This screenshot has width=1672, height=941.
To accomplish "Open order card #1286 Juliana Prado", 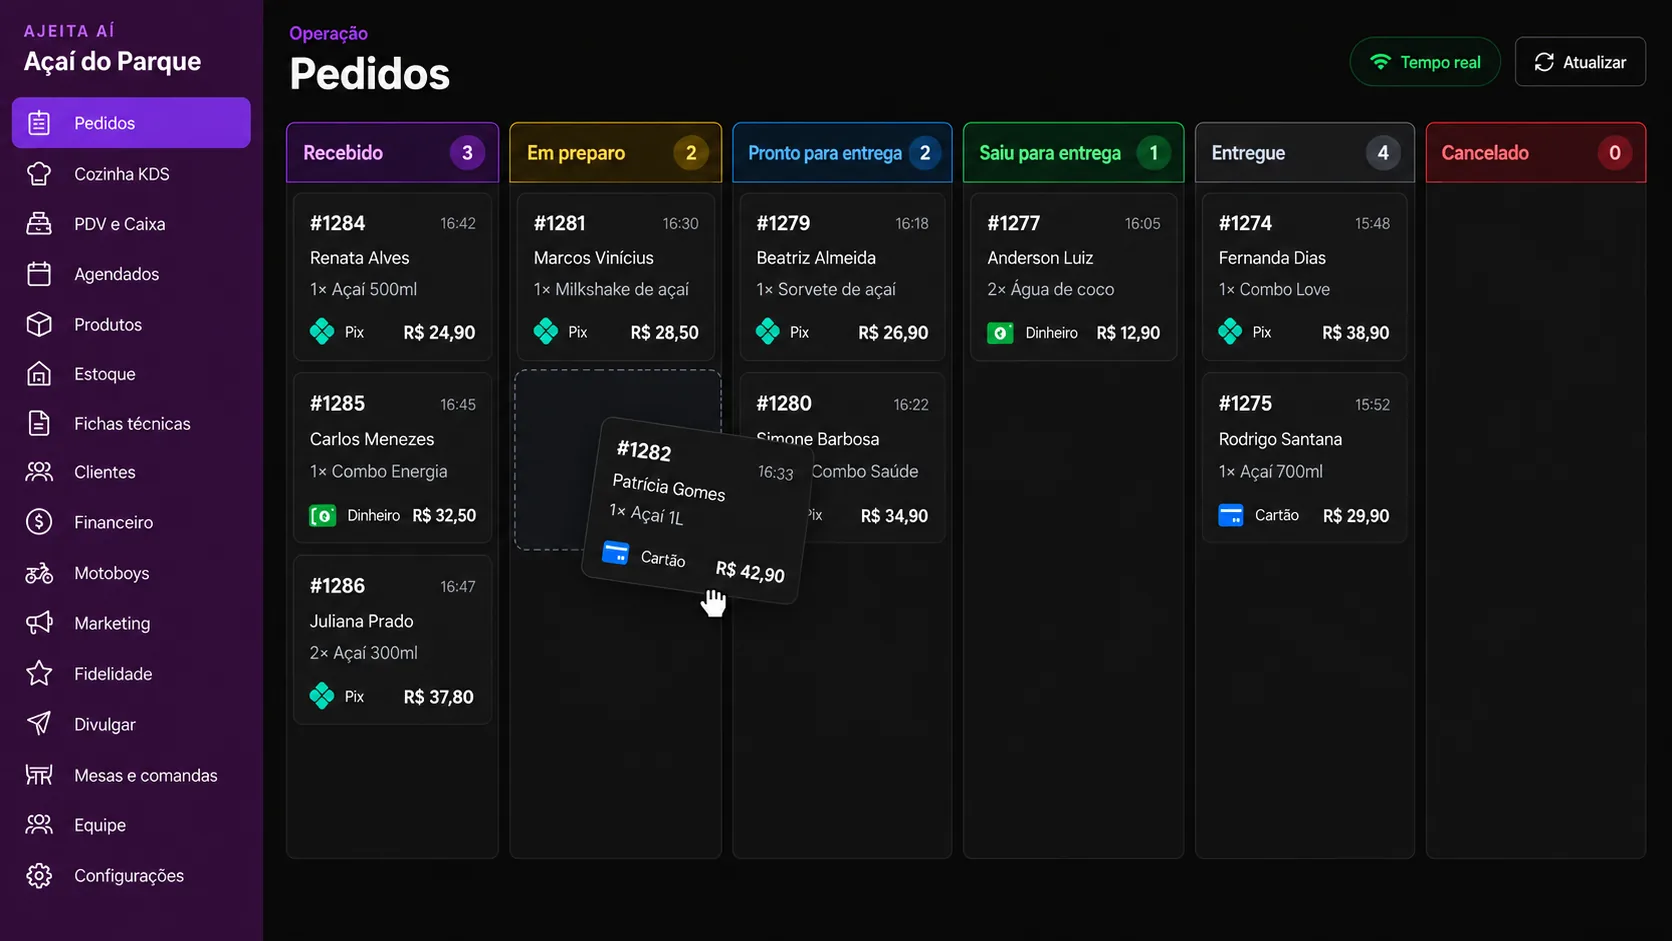I will [392, 640].
